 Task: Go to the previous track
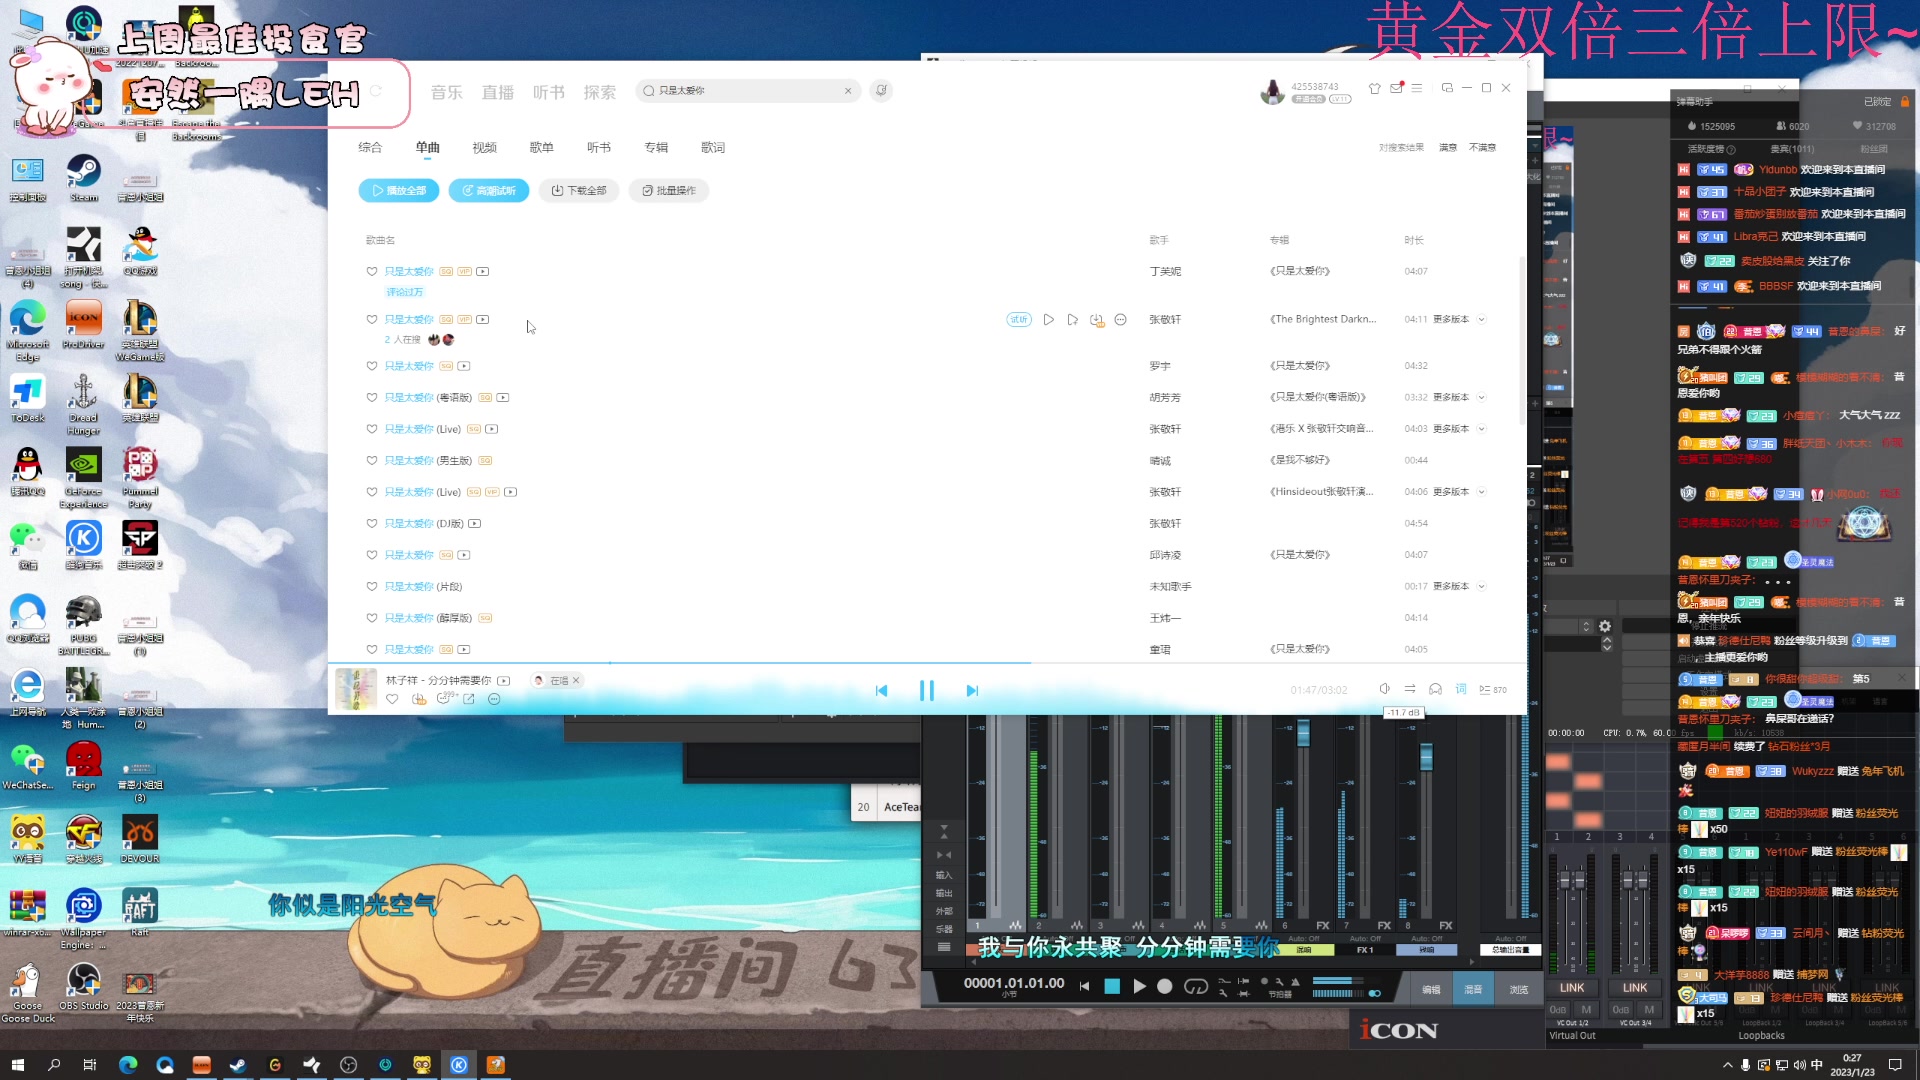(x=881, y=690)
